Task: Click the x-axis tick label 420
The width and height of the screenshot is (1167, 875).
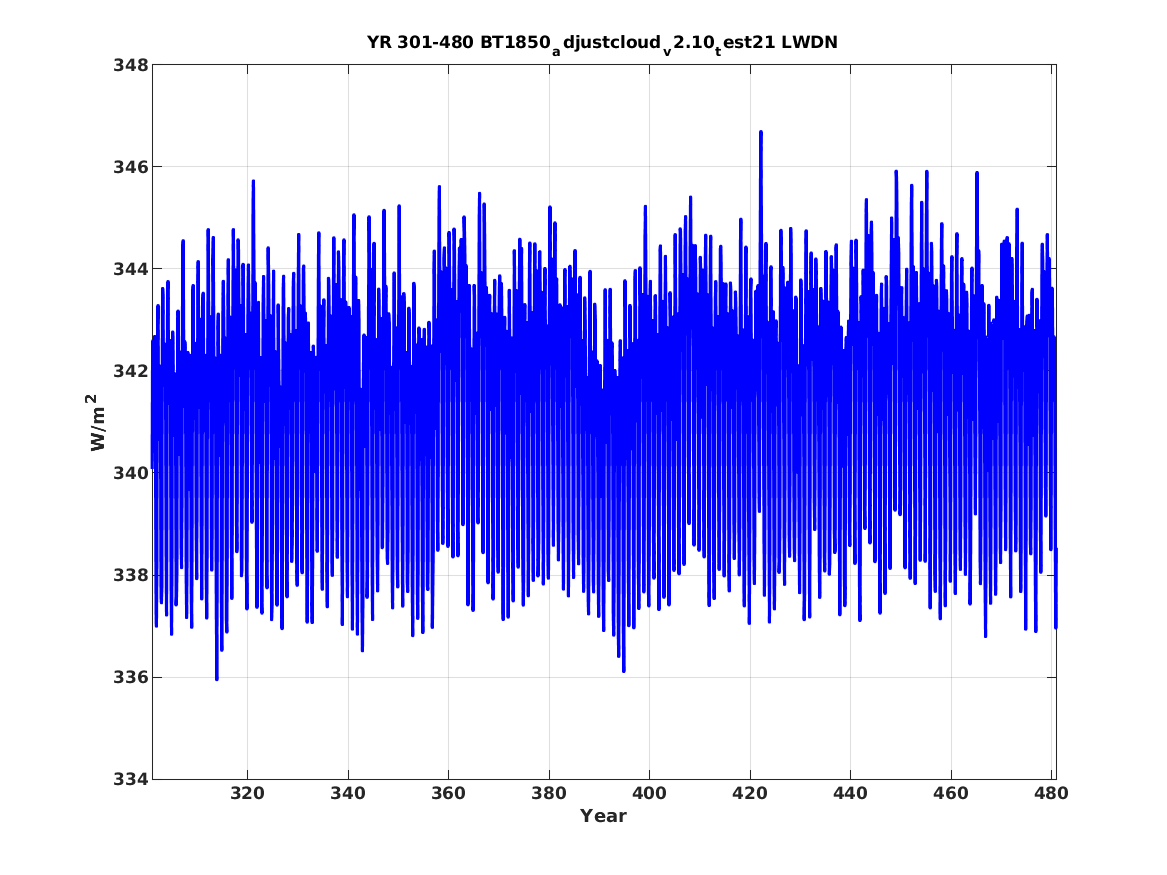Action: pyautogui.click(x=749, y=794)
